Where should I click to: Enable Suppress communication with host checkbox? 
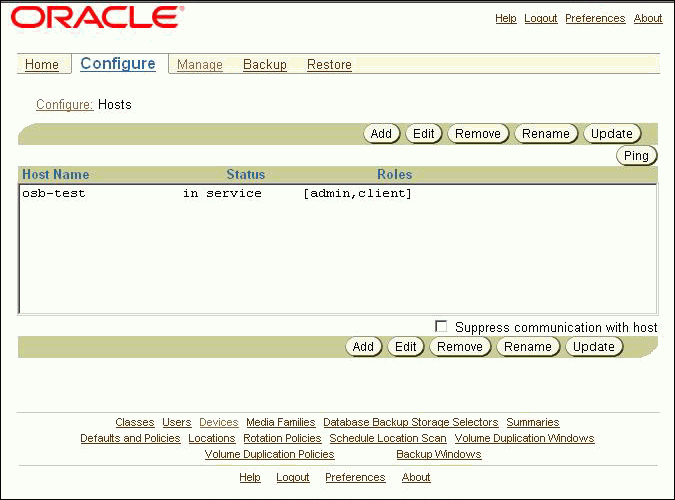(441, 326)
